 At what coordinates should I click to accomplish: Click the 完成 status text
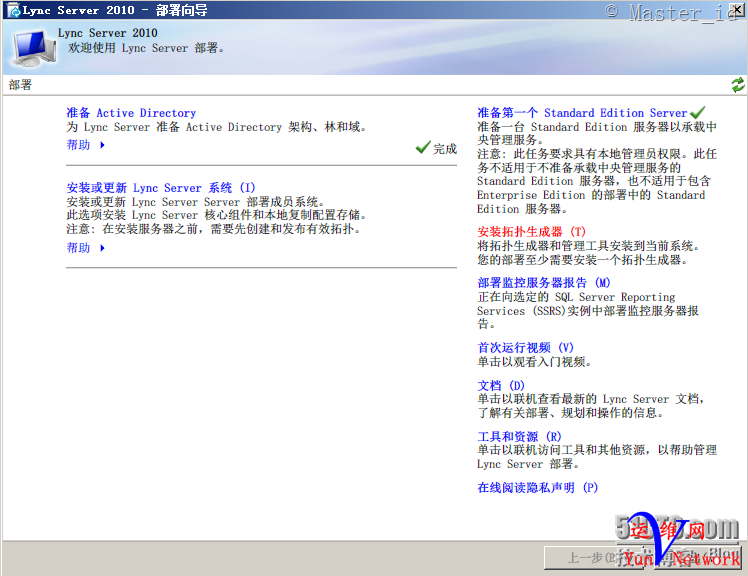point(445,149)
